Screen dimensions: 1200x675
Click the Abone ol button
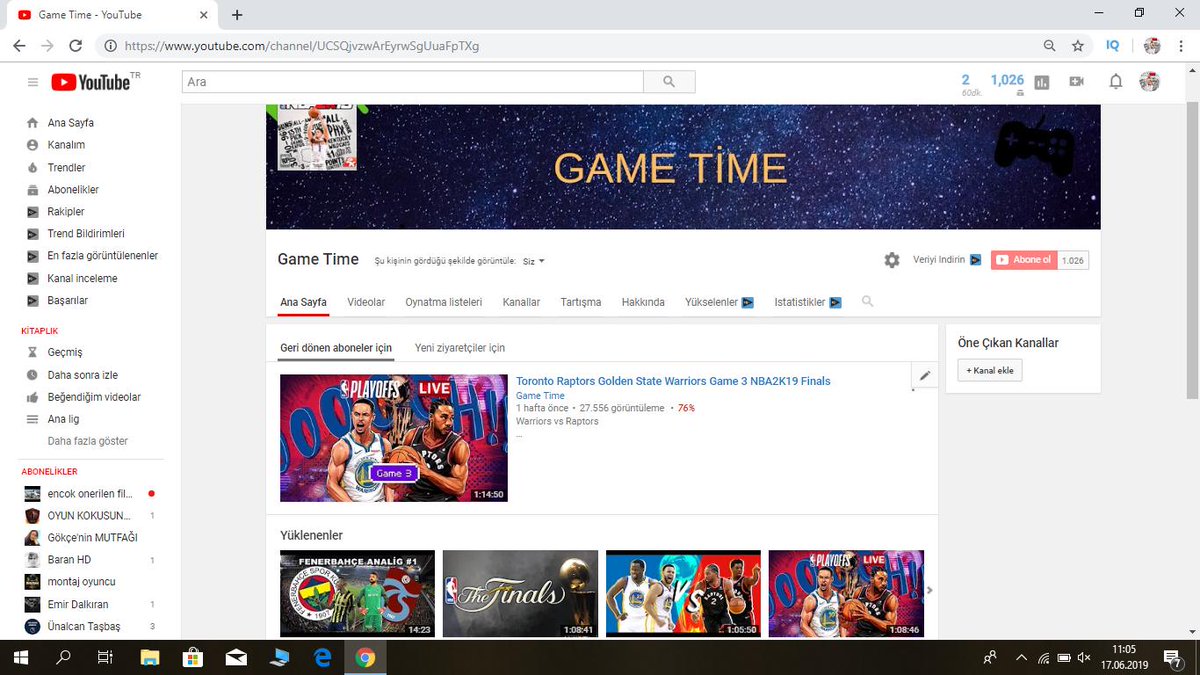point(1023,260)
